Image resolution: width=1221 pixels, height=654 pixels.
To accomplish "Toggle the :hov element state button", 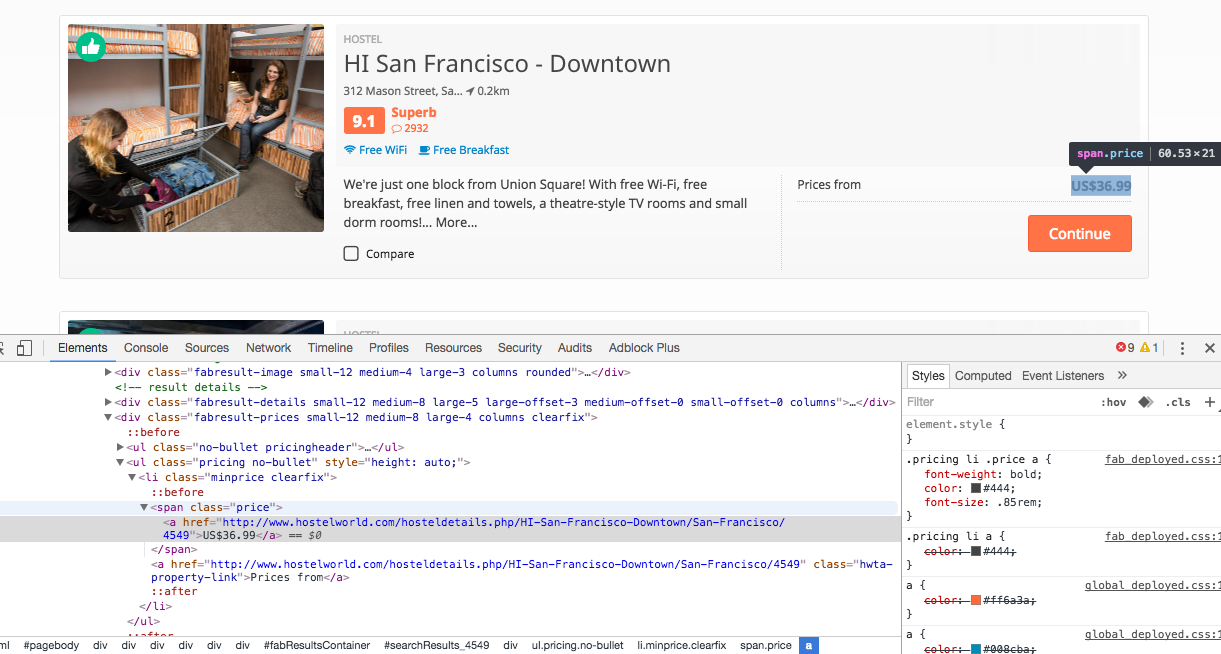I will click(1113, 402).
